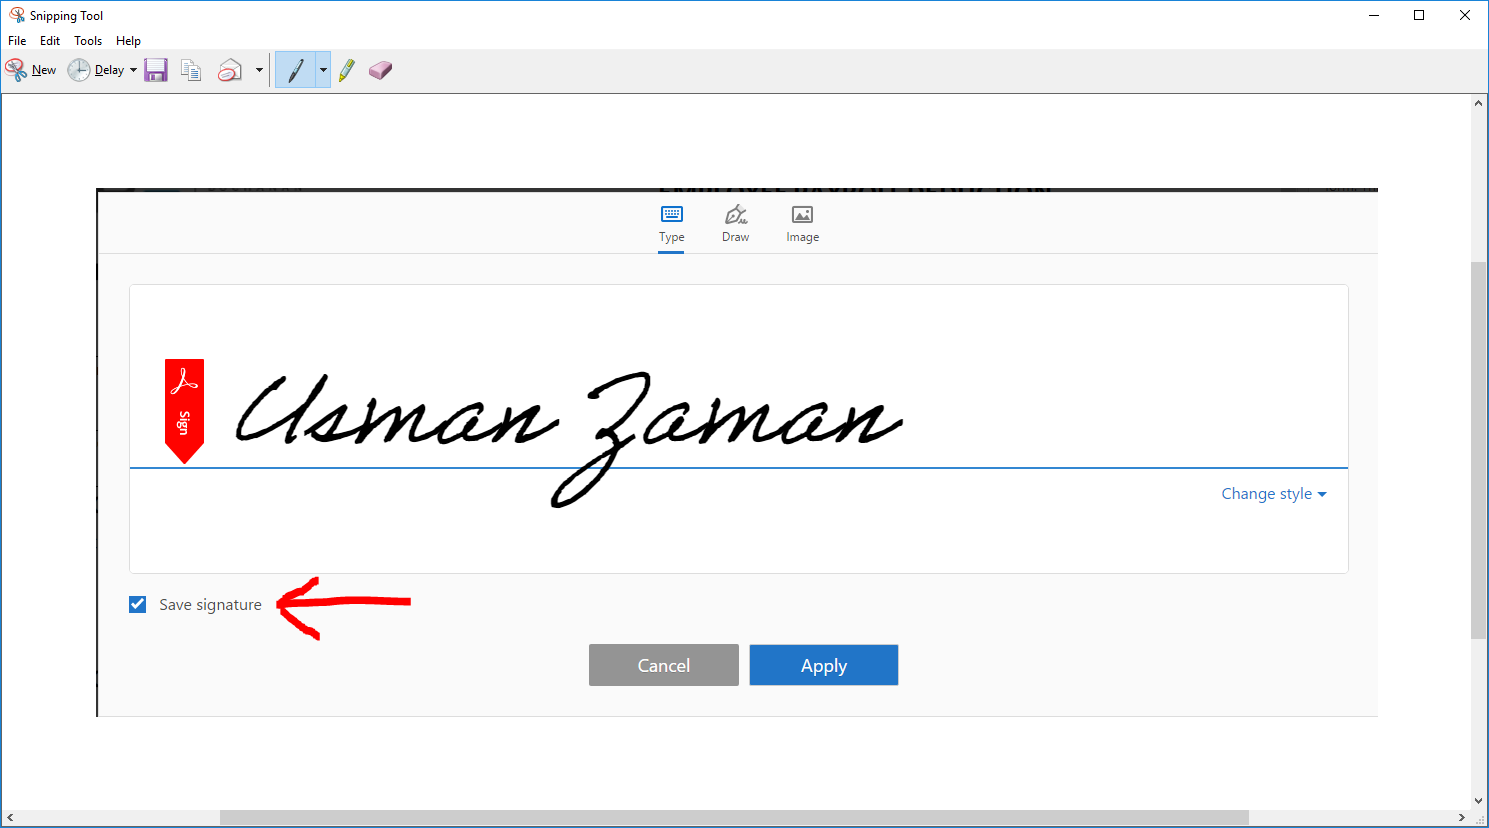This screenshot has width=1489, height=828.
Task: Select the Eraser tool
Action: (x=380, y=69)
